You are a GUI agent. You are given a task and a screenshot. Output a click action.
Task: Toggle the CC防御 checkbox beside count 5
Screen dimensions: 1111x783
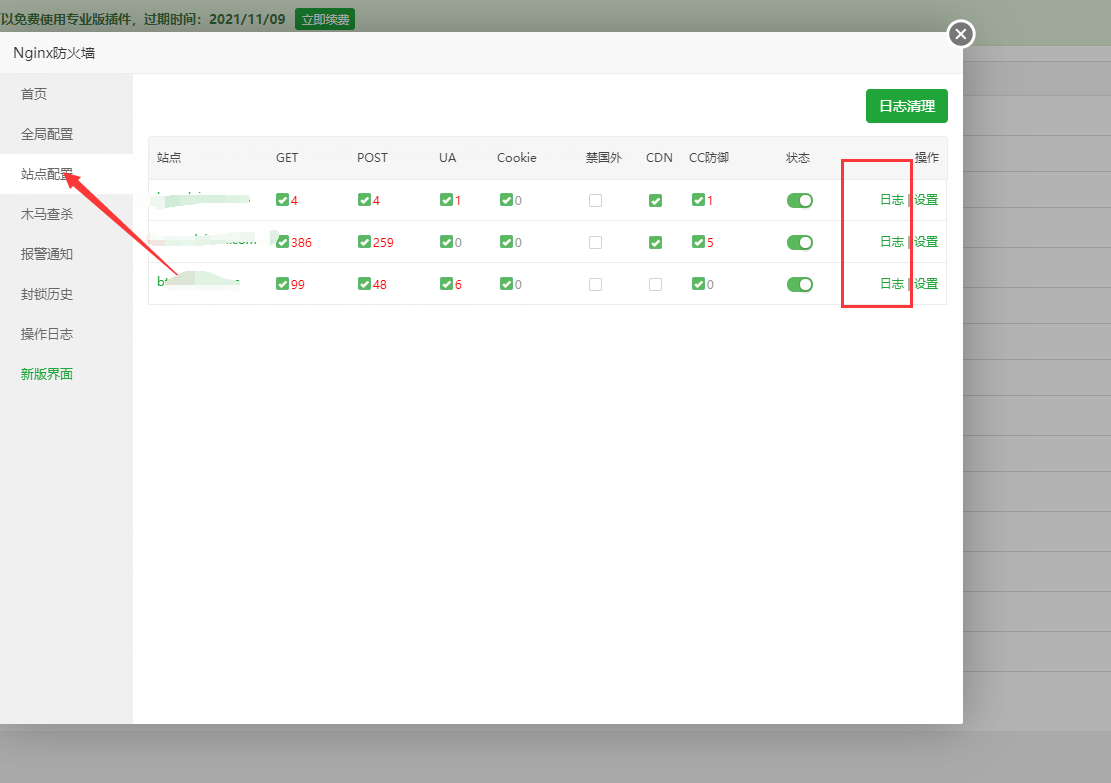(699, 242)
